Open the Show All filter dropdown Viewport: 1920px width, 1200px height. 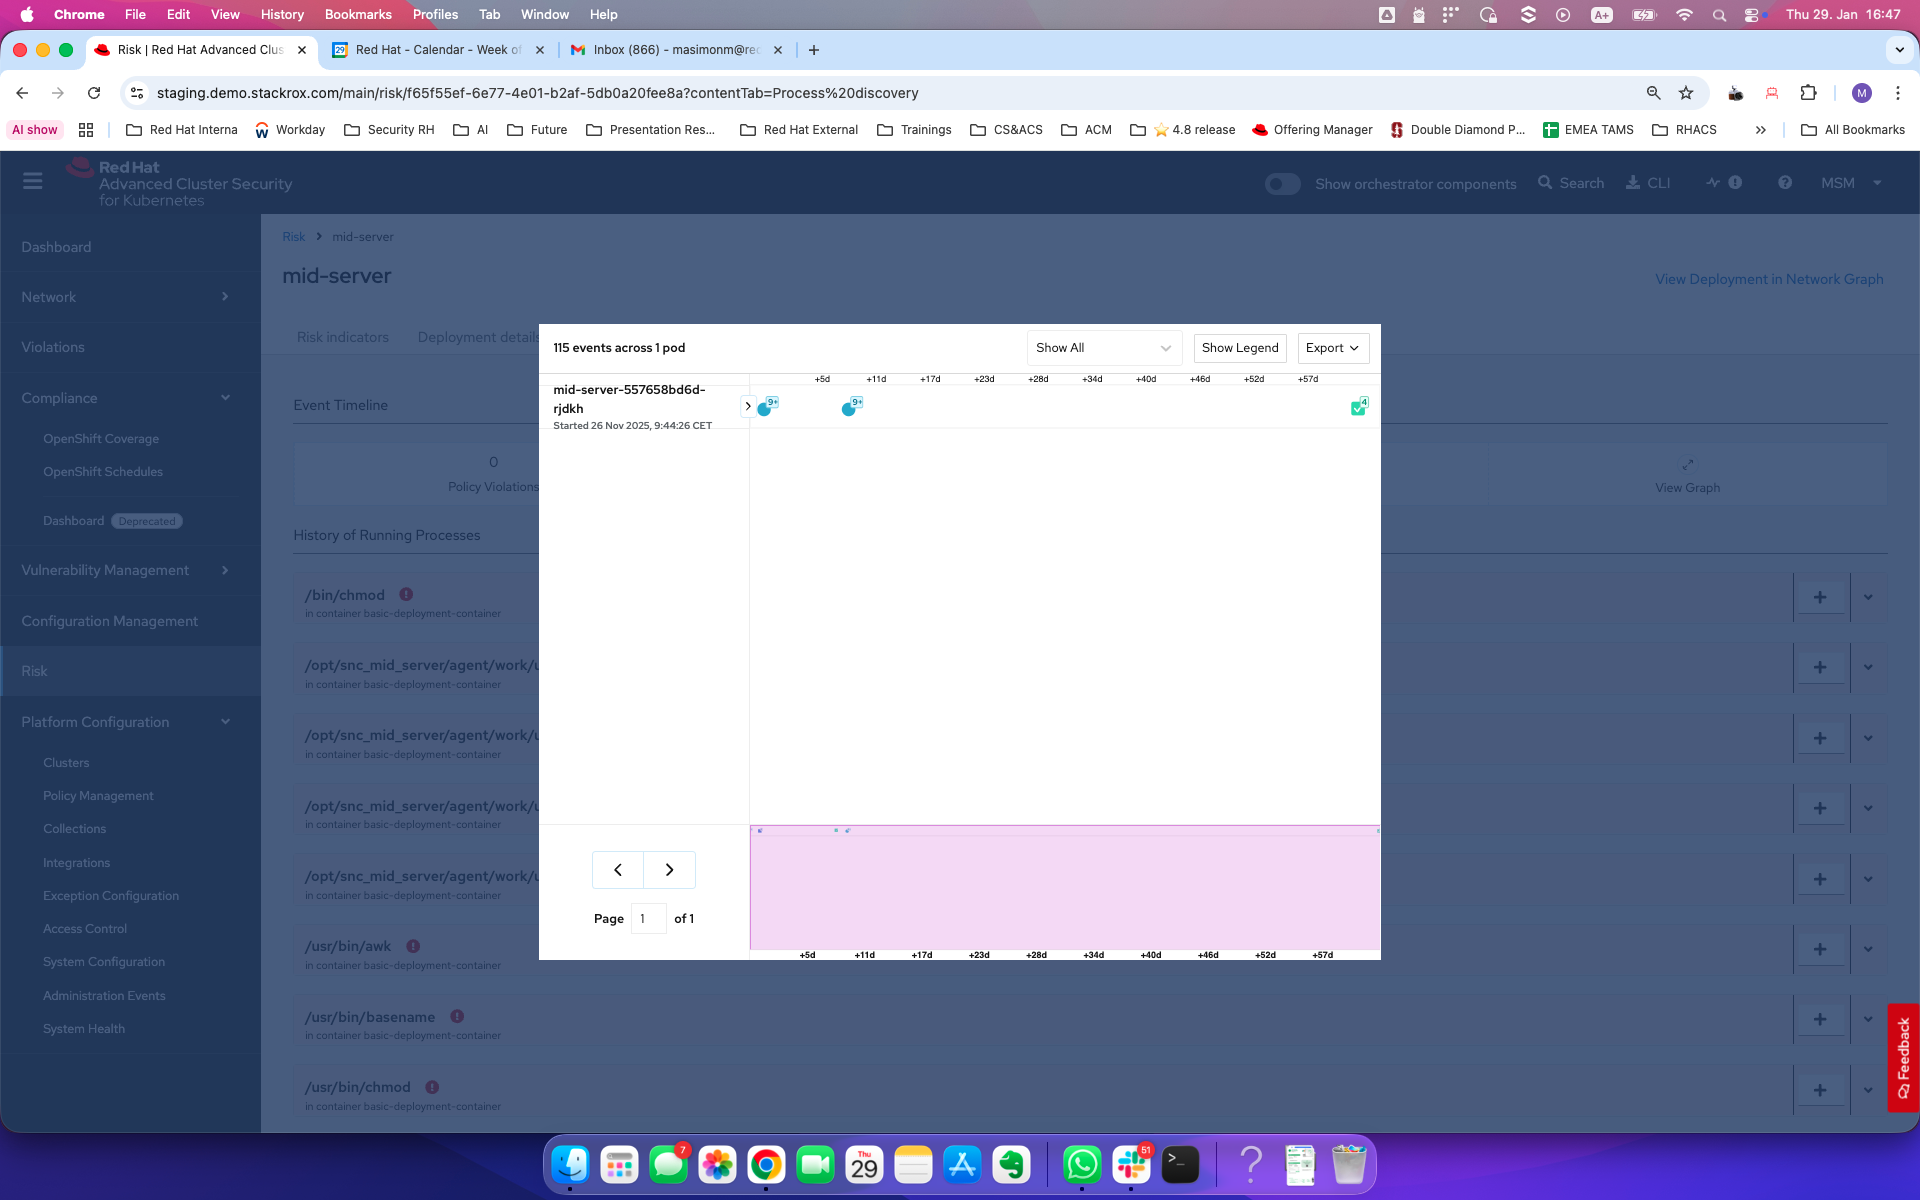click(x=1103, y=348)
